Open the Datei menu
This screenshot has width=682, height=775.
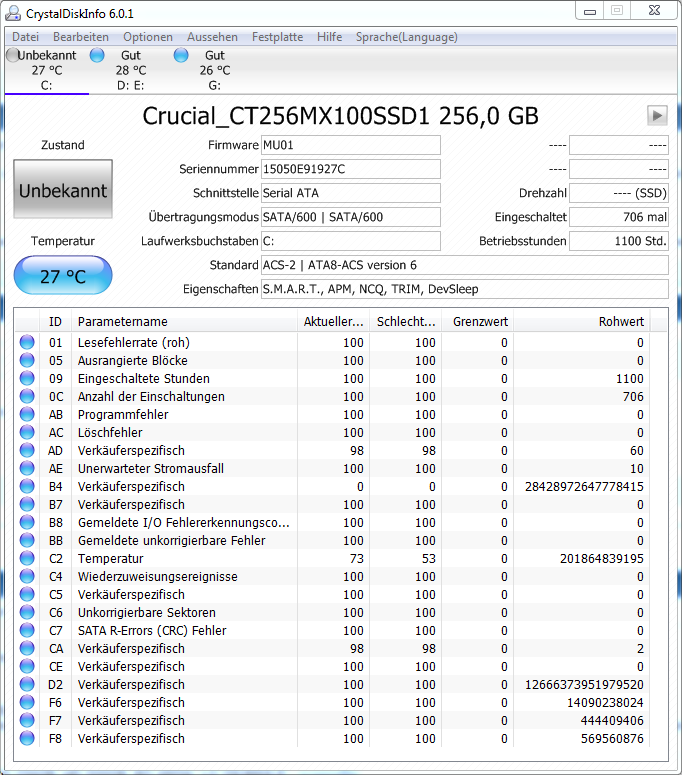[25, 37]
